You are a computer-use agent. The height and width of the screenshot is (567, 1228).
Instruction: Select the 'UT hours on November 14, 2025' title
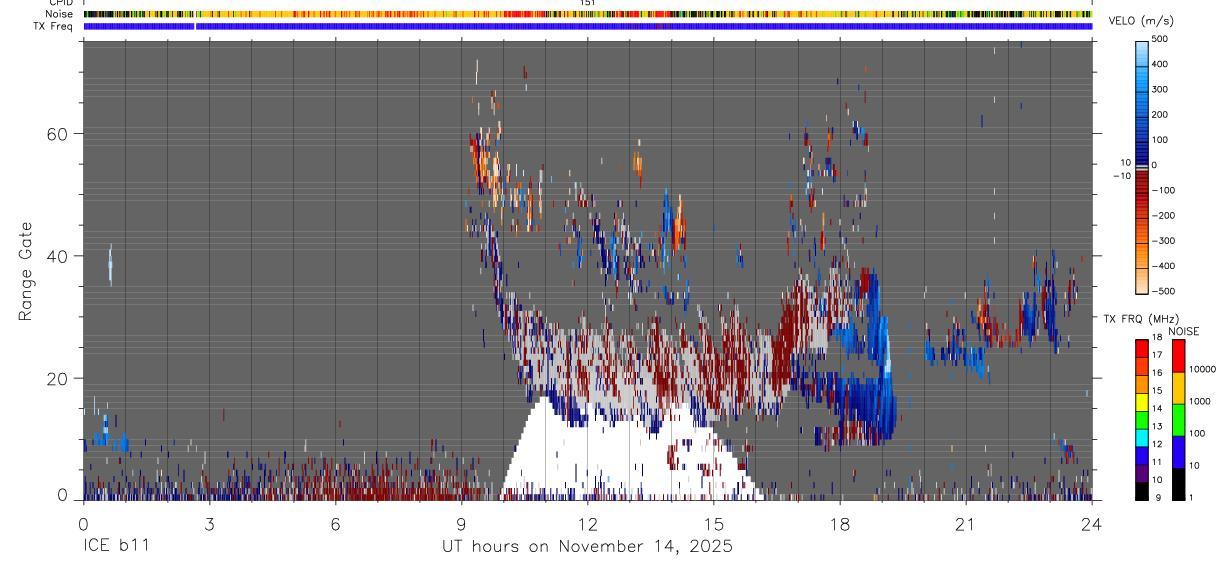pos(587,547)
